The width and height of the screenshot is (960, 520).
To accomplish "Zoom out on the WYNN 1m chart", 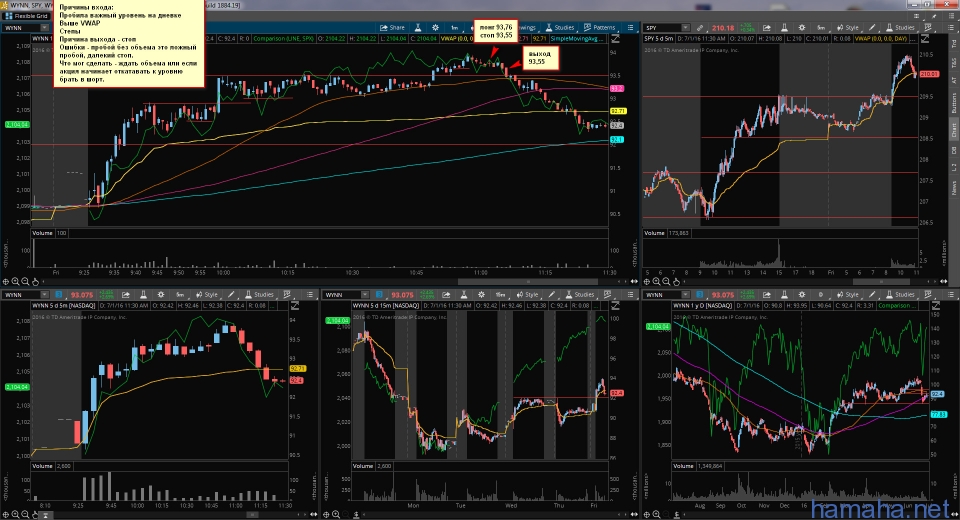I will [25, 281].
